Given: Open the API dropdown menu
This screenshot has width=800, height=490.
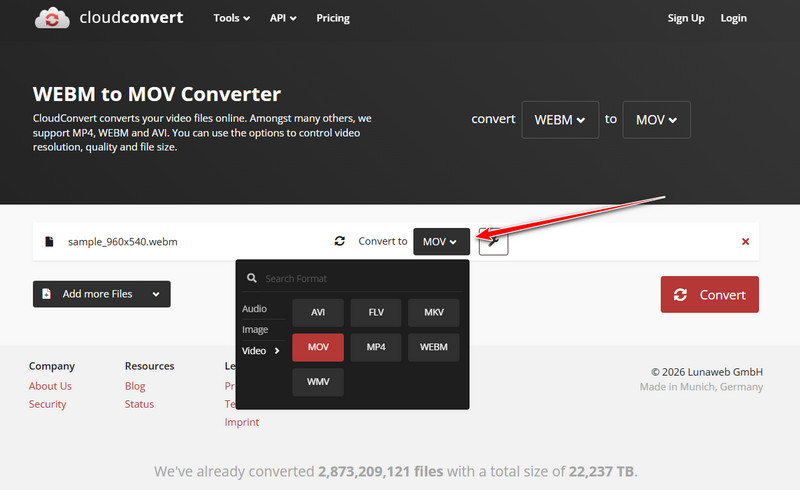Looking at the screenshot, I should 283,18.
